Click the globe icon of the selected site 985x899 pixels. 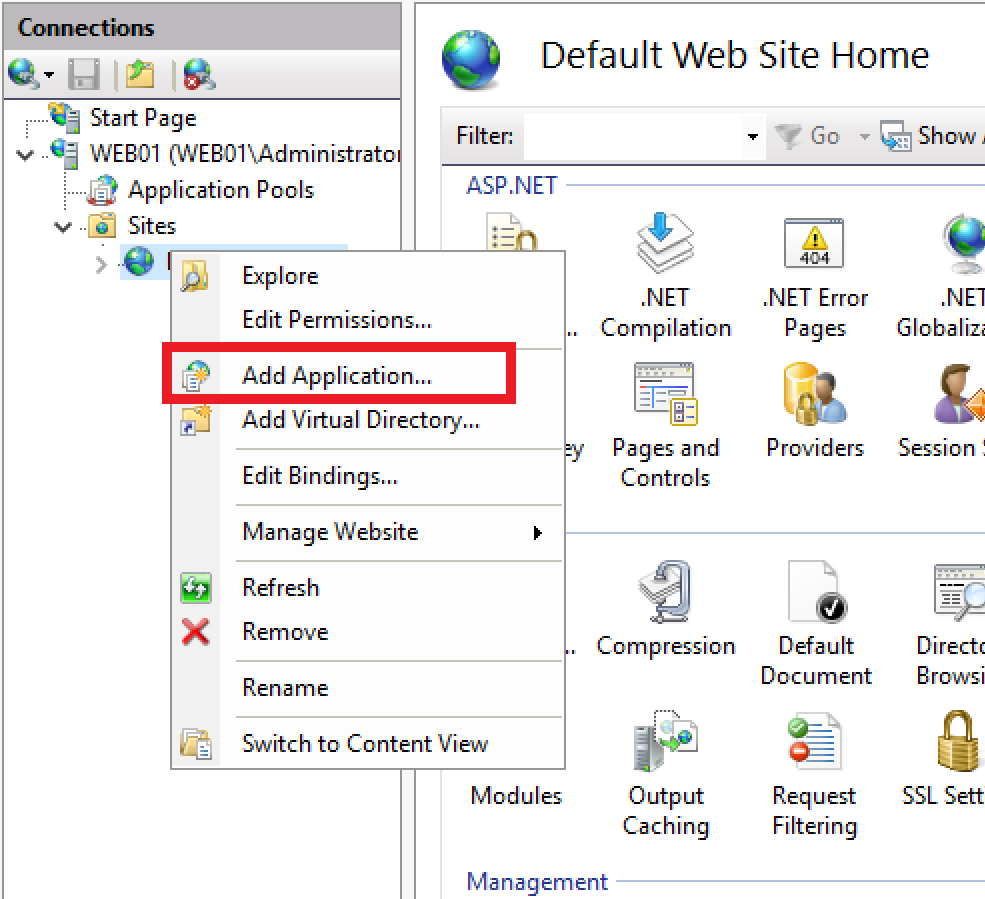click(x=138, y=261)
